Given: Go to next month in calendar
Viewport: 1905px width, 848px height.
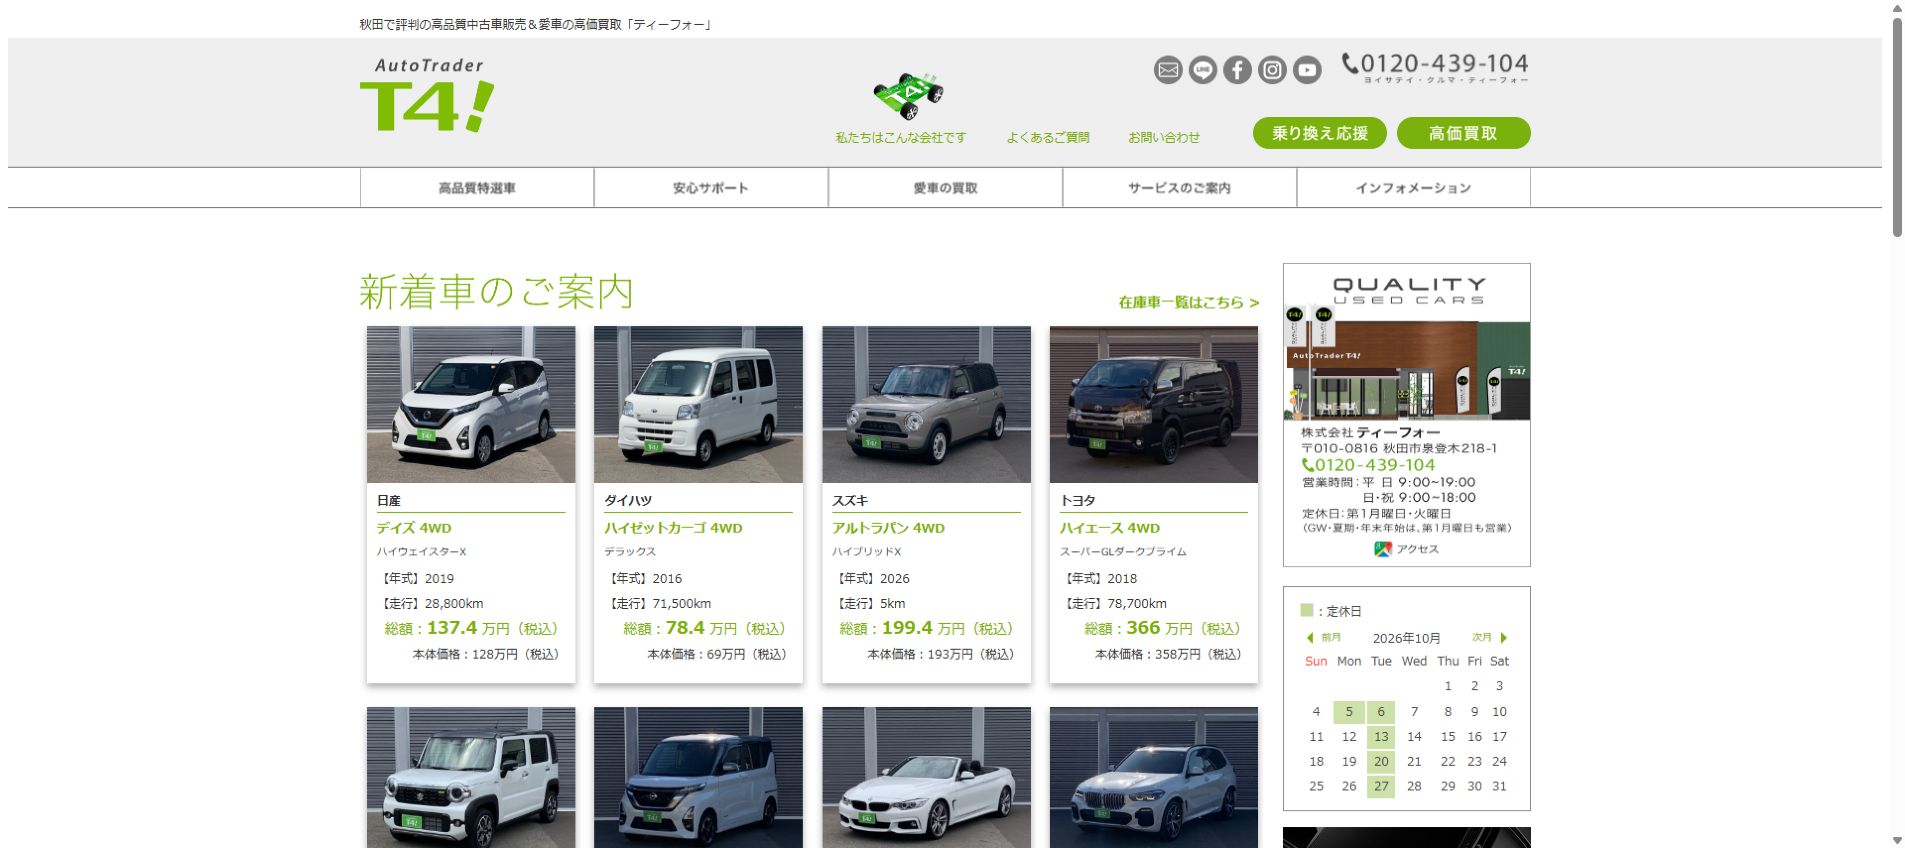Looking at the screenshot, I should tap(1489, 637).
